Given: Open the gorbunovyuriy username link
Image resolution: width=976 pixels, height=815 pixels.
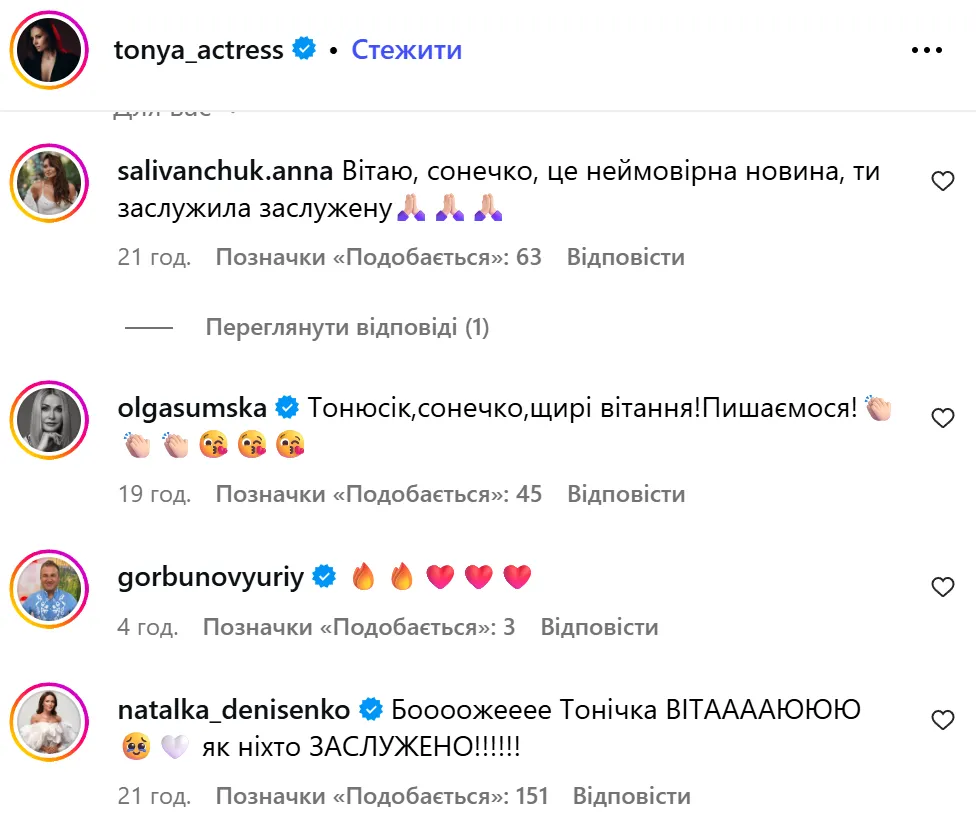Looking at the screenshot, I should click(x=210, y=577).
